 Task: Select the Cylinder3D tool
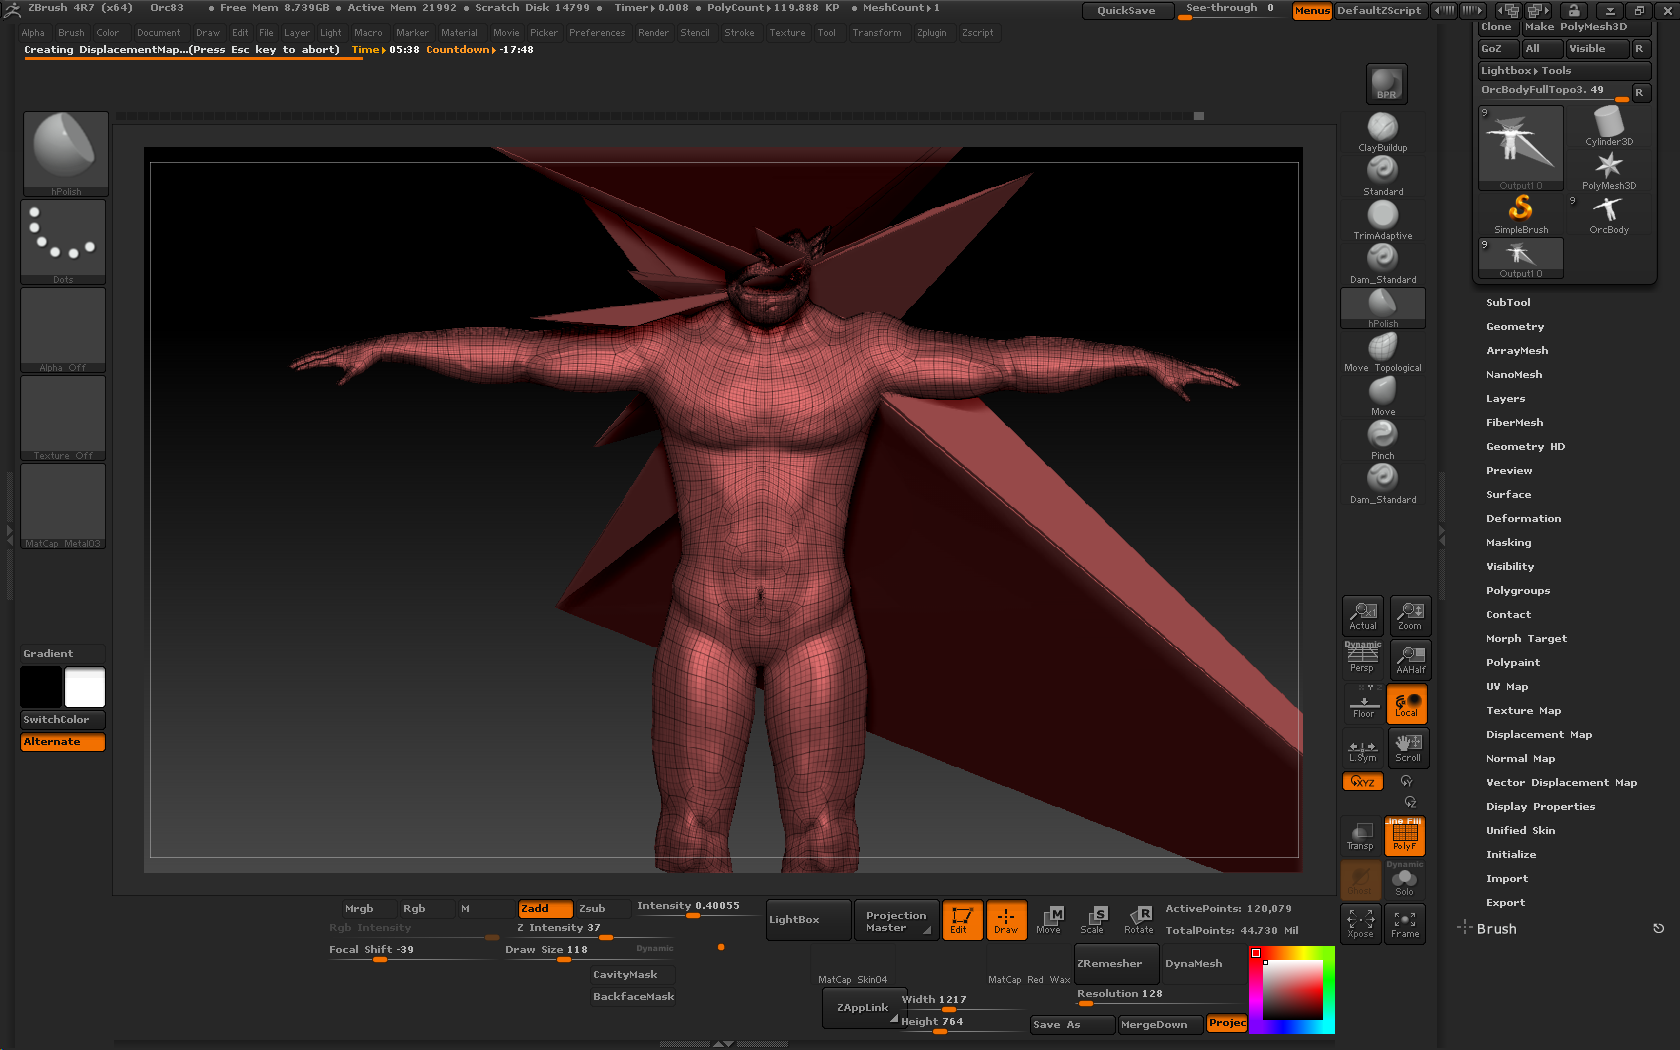[1609, 127]
